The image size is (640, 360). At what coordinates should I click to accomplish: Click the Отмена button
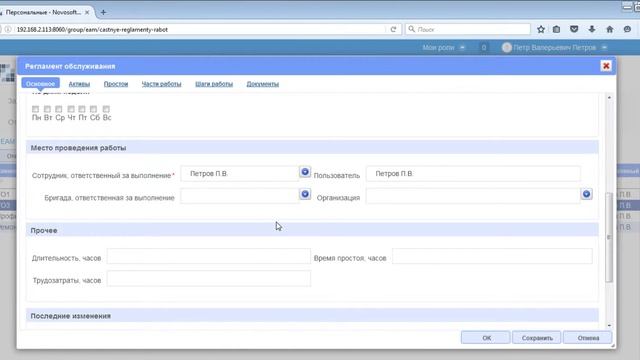coord(588,338)
